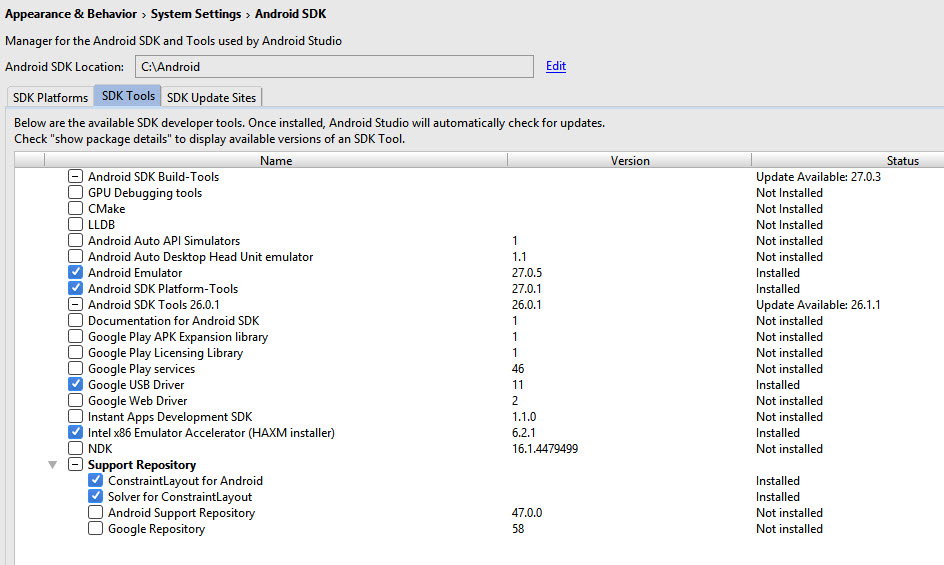Viewport: 944px width, 565px height.
Task: Collapse the Support Repository tree node
Action: point(53,465)
